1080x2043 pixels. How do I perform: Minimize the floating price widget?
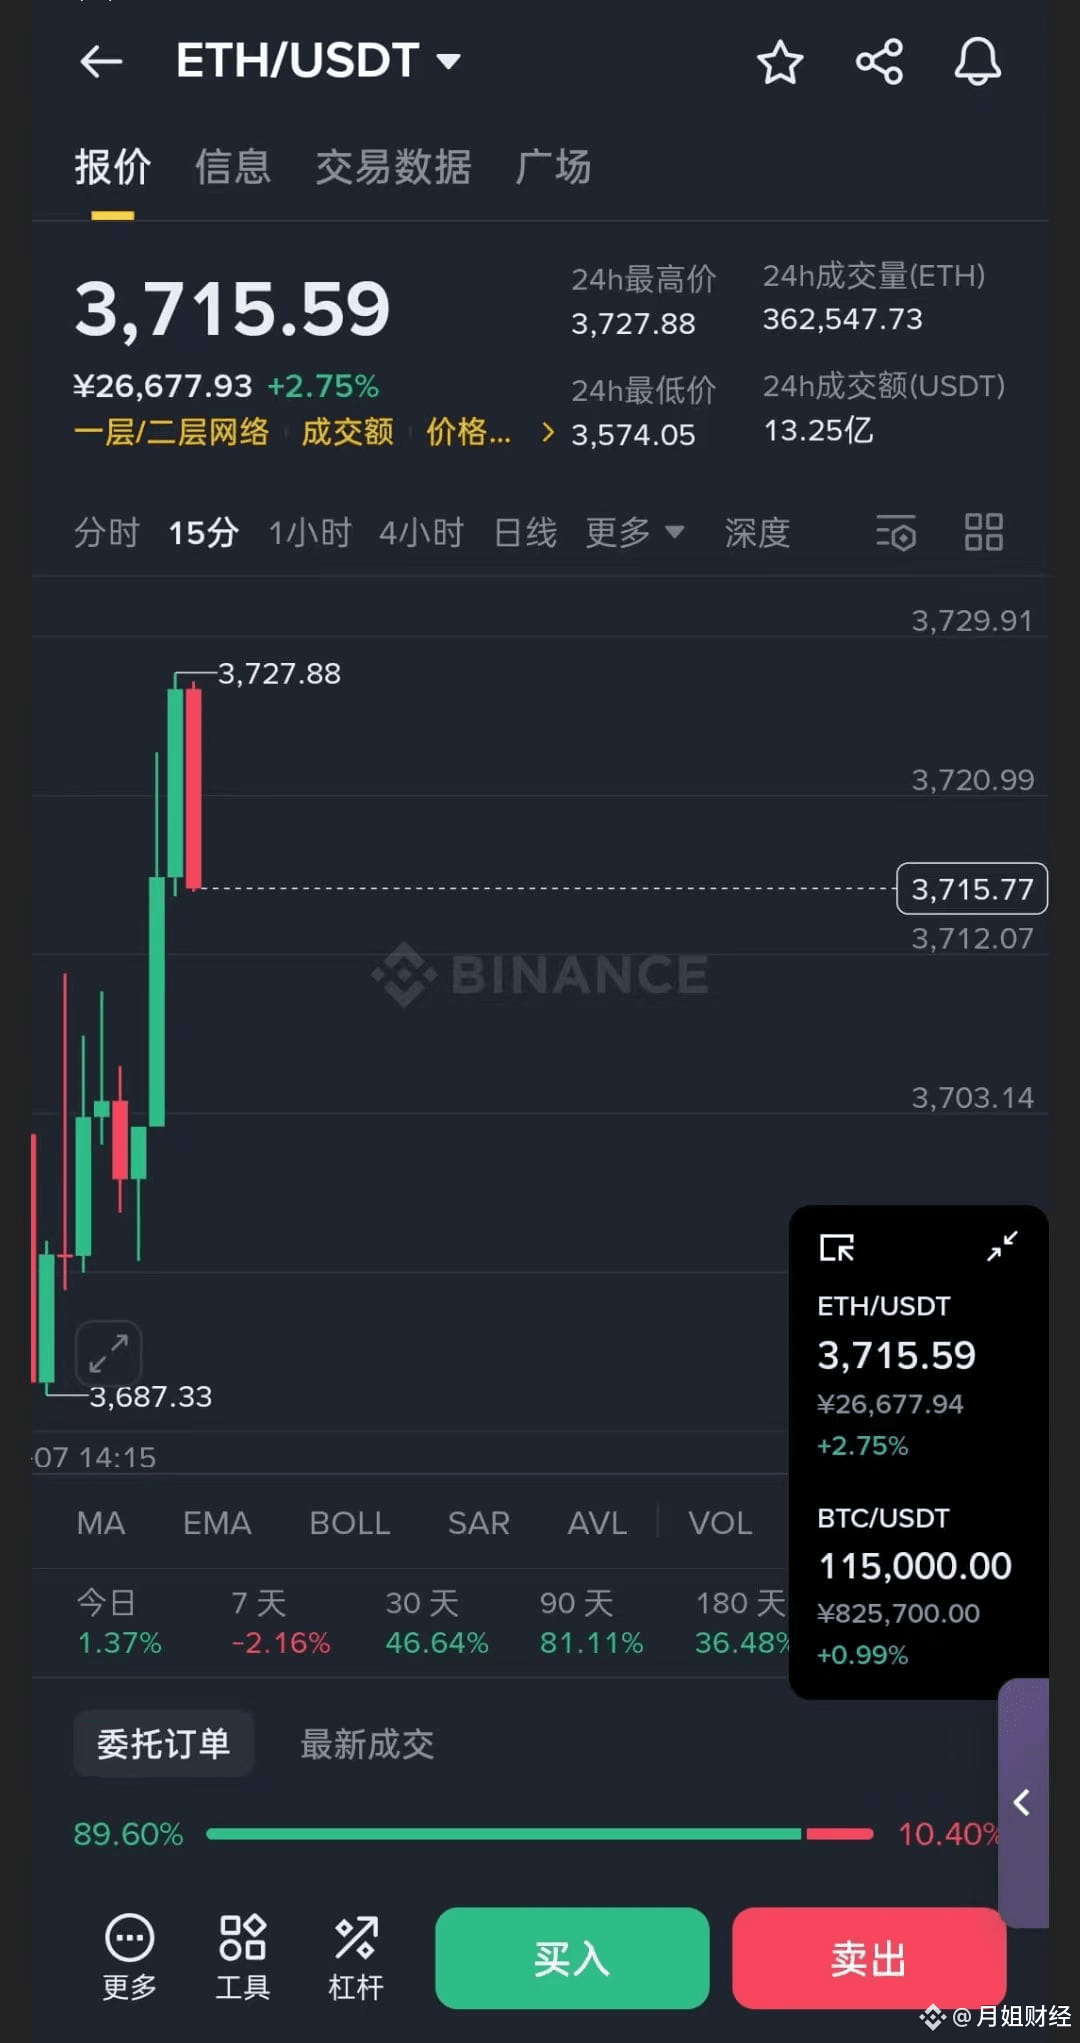tap(1002, 1246)
